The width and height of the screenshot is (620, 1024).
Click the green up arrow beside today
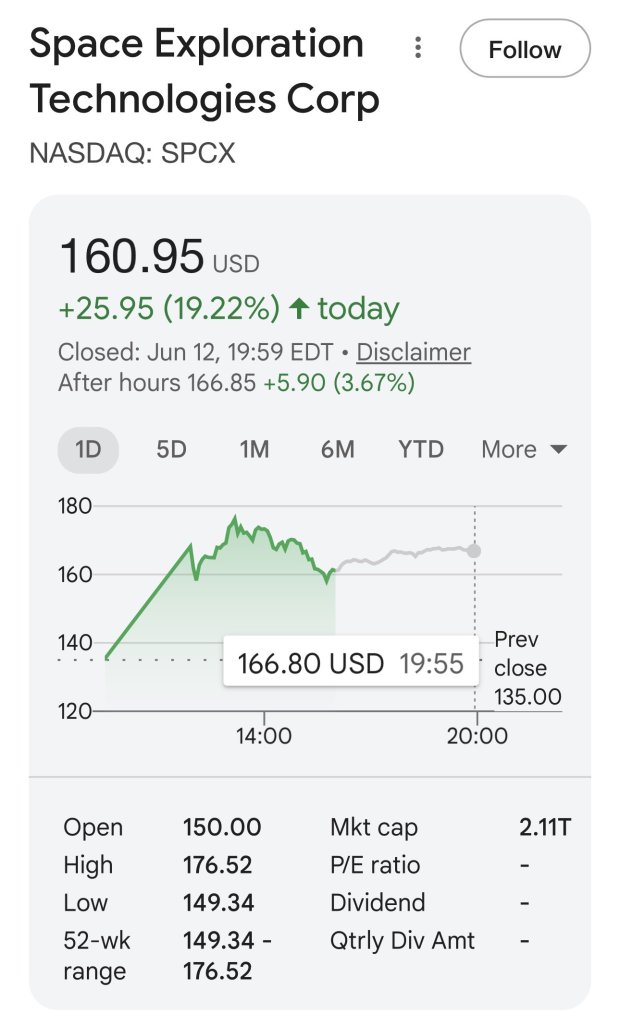coord(299,308)
